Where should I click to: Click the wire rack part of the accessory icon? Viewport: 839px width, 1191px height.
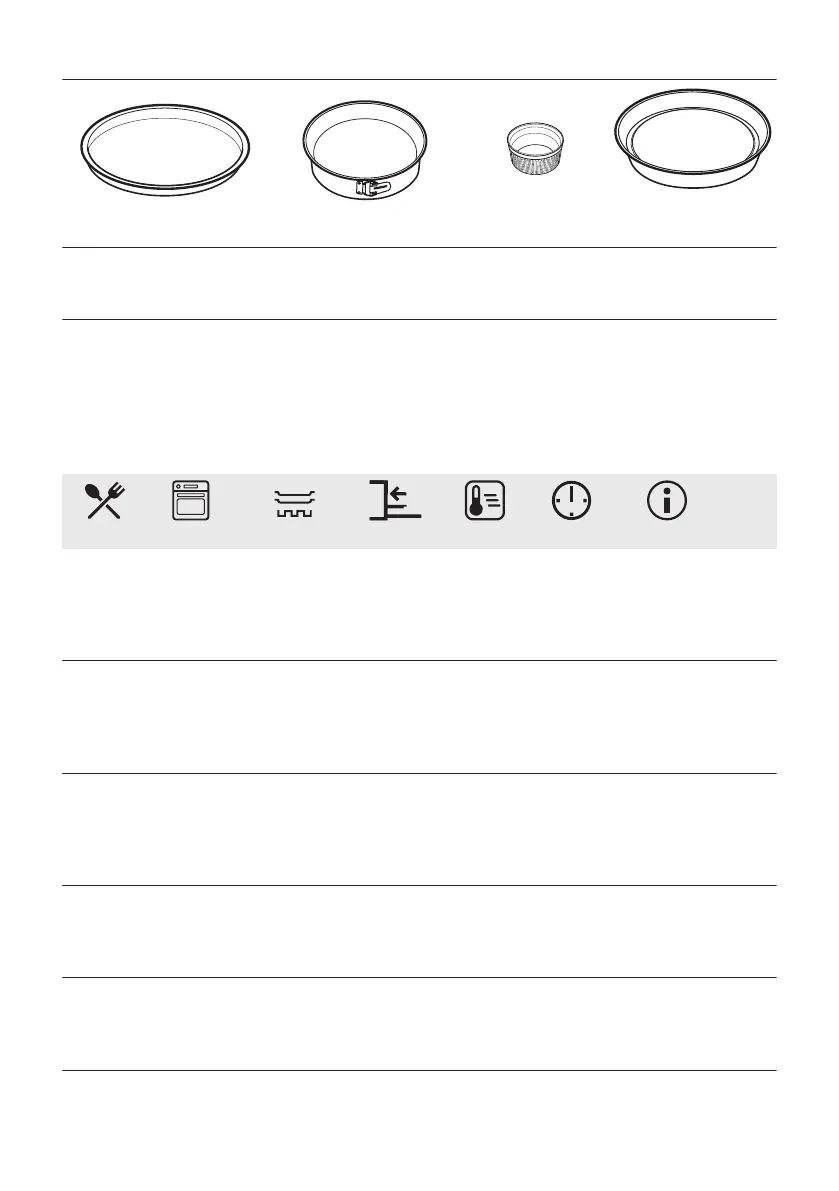(x=294, y=513)
